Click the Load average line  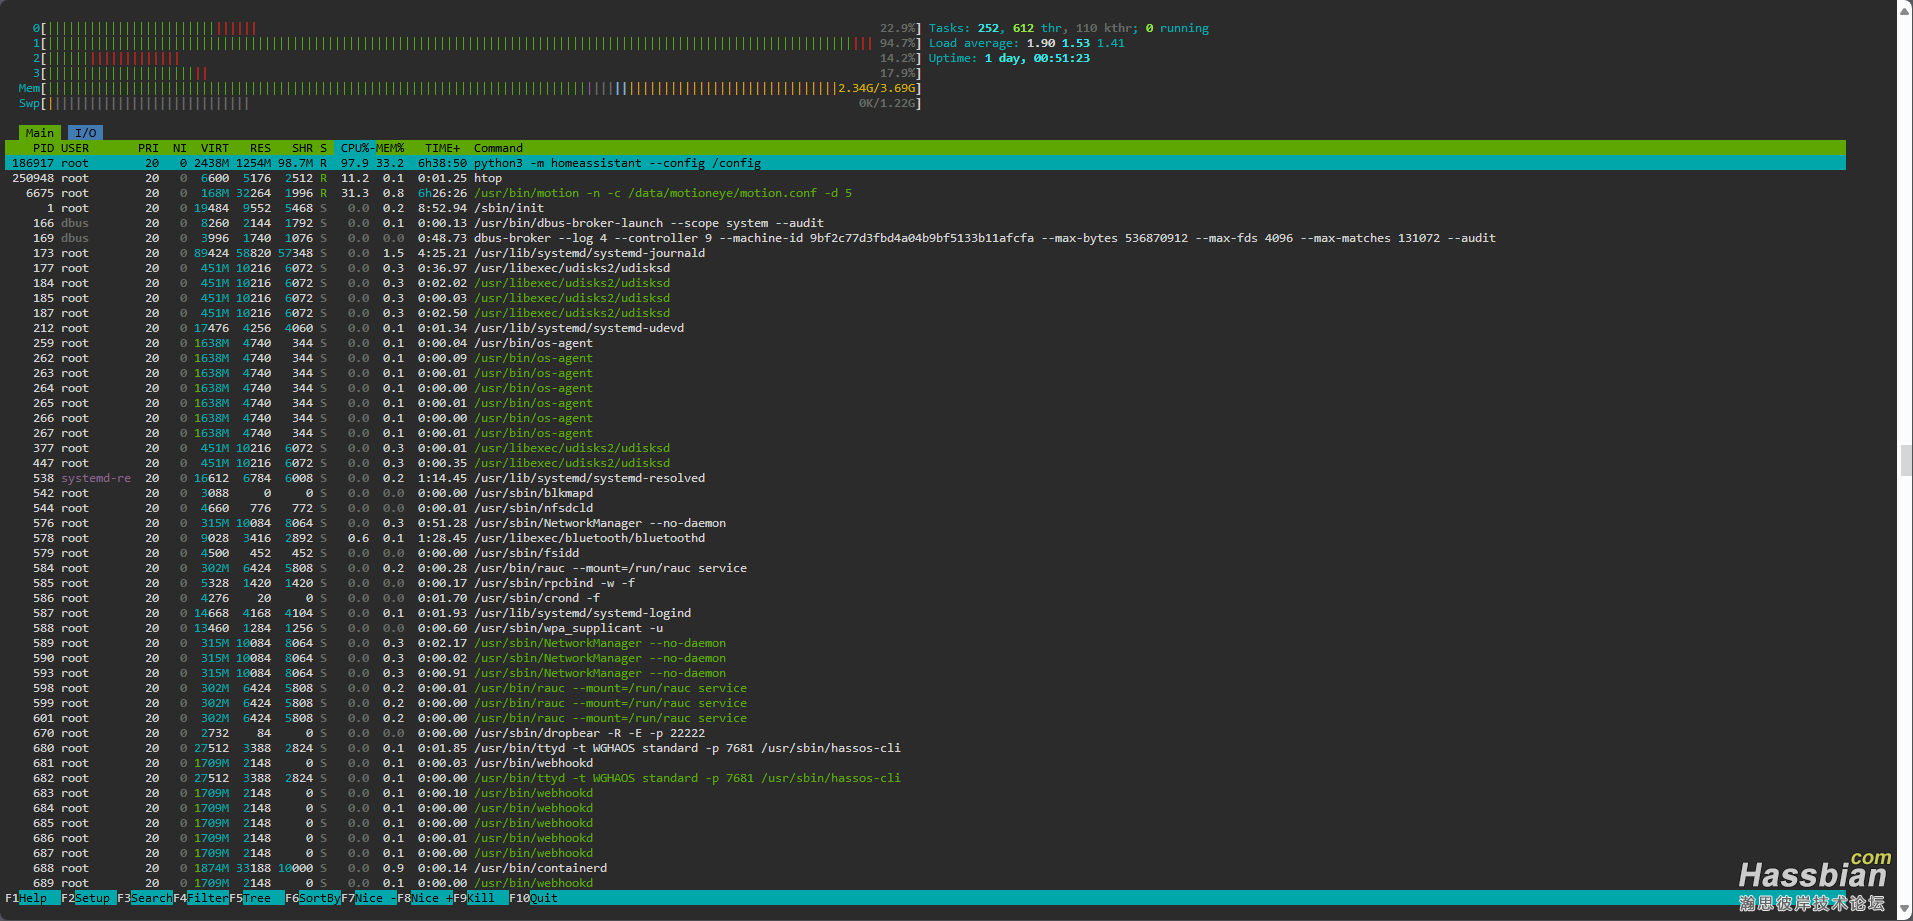[1026, 43]
